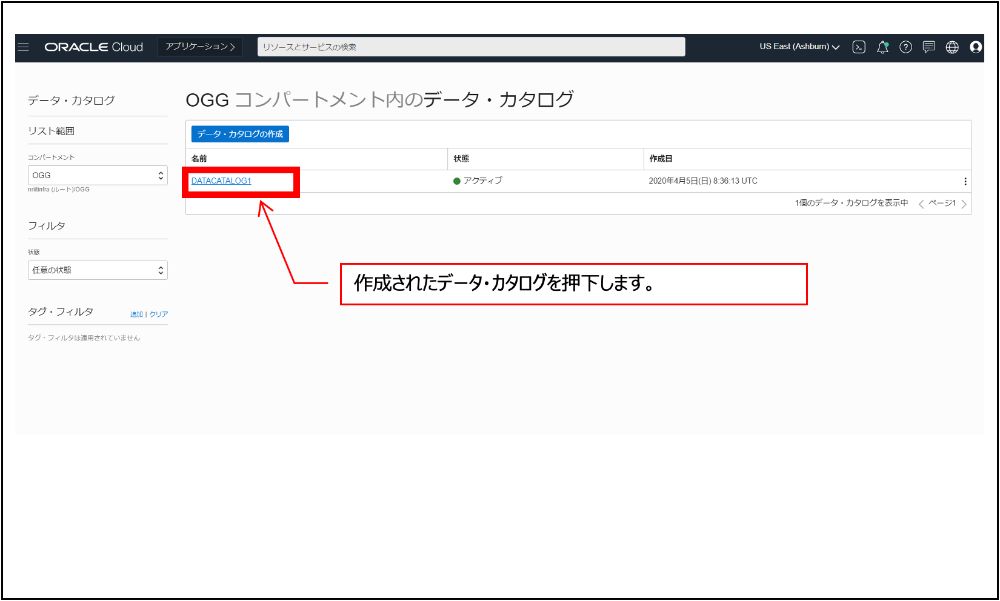Go to the previous page arrow
Screen dimensions: 1000x601
point(921,204)
